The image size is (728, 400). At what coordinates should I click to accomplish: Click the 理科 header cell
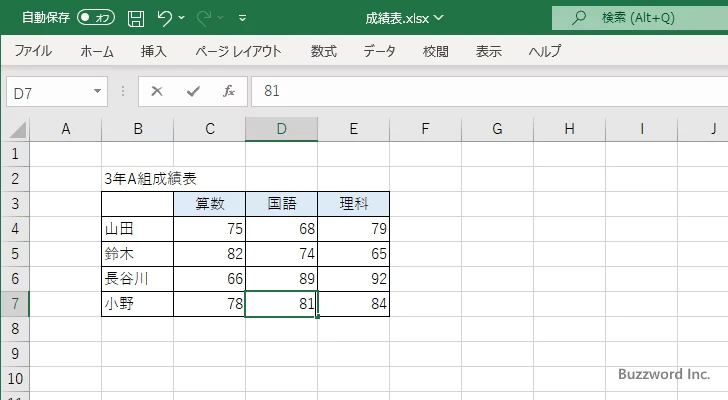pos(353,204)
